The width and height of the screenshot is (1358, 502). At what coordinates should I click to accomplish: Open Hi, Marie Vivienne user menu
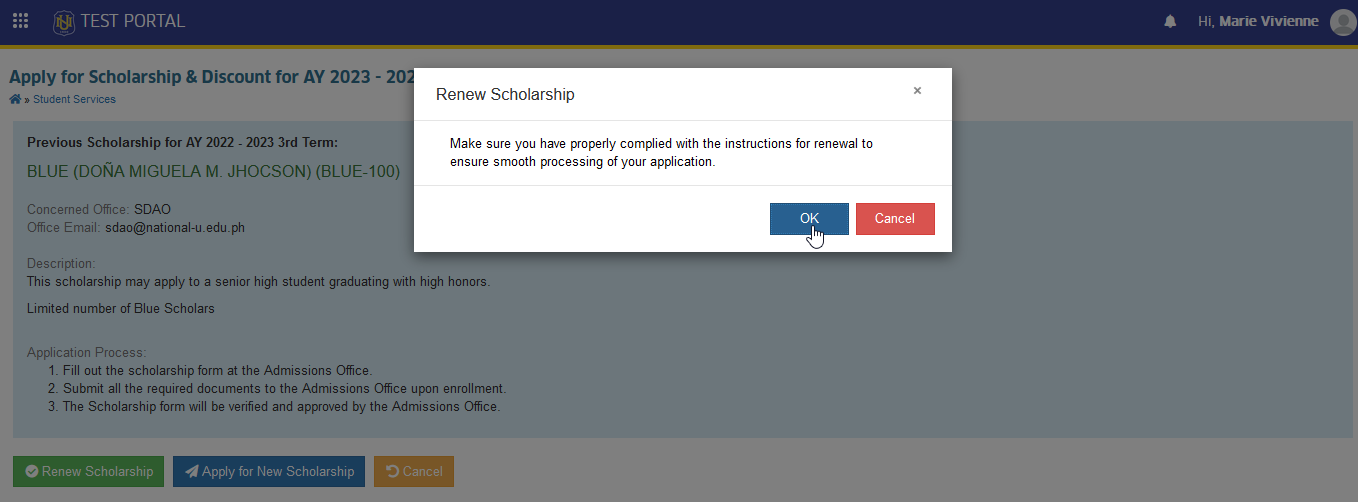[1258, 21]
